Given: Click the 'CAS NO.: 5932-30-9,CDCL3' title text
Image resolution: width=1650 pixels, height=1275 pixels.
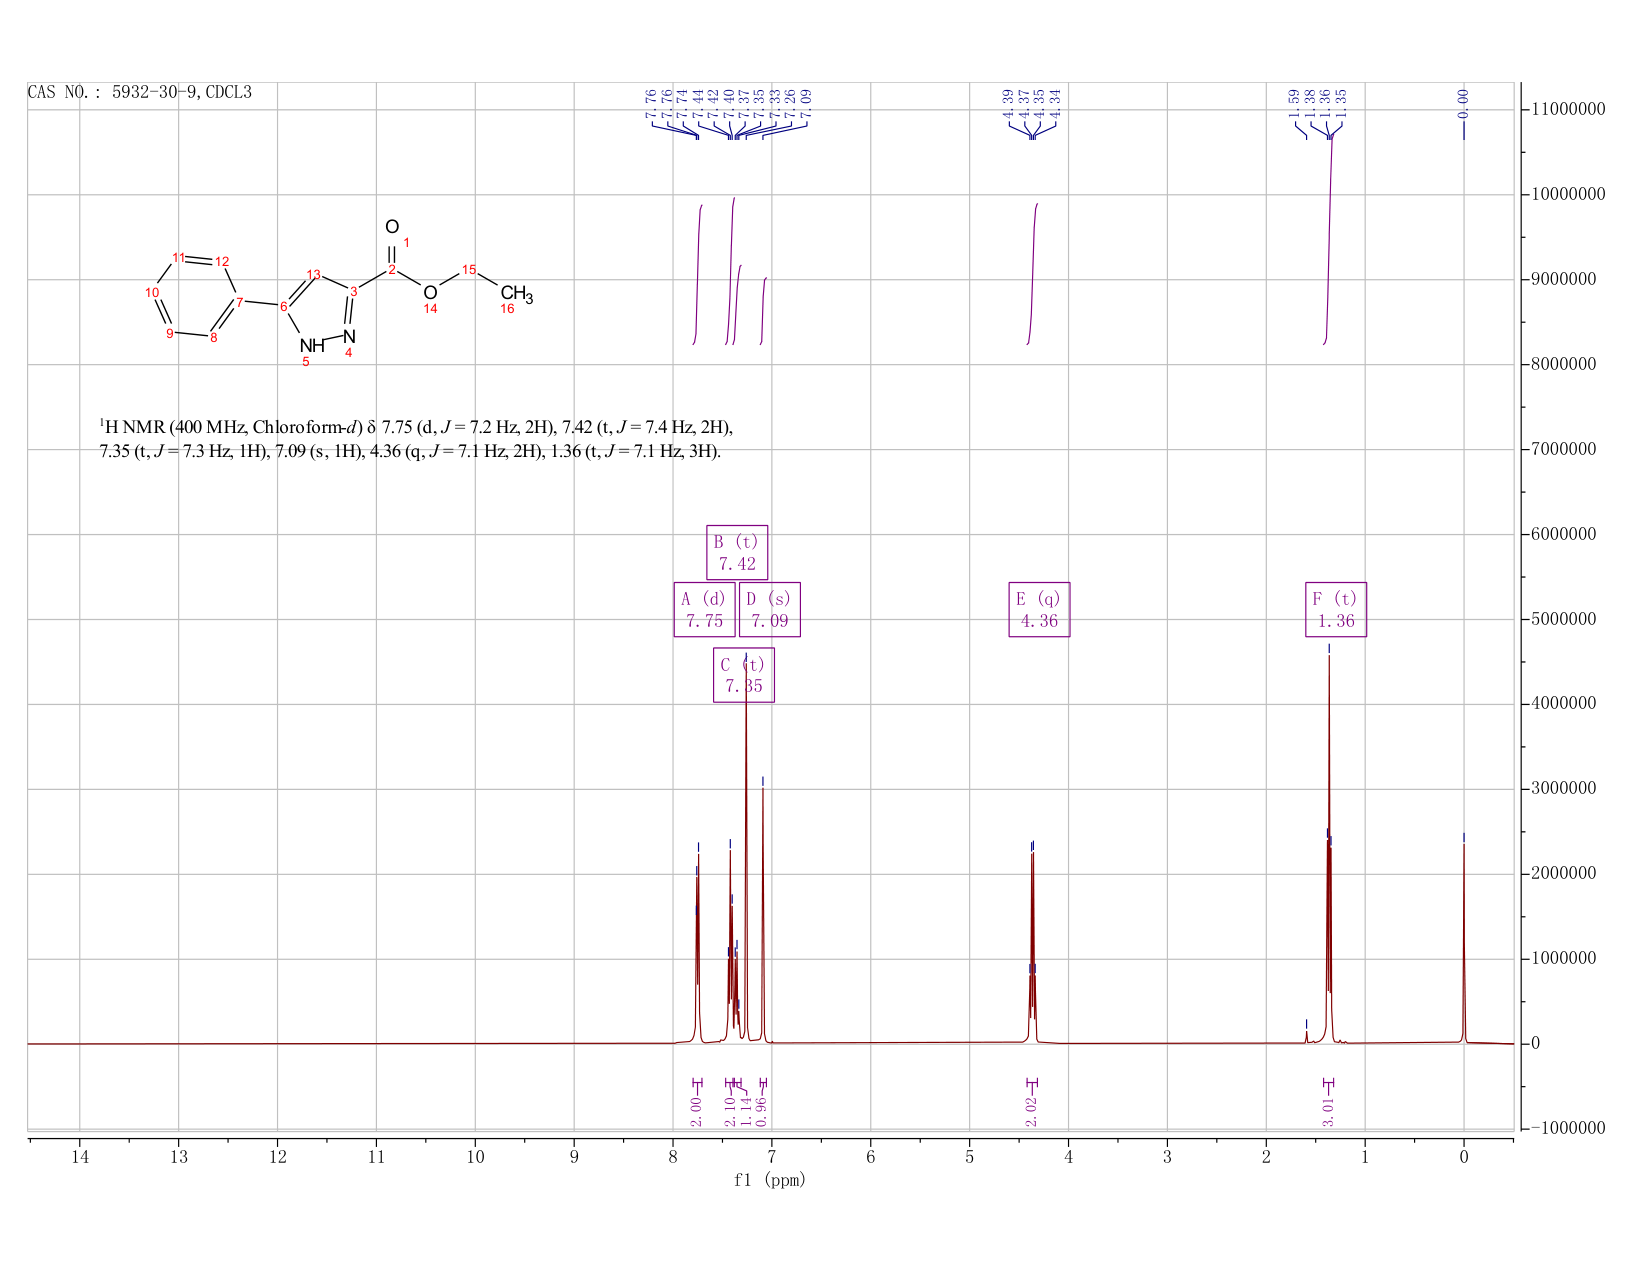Looking at the screenshot, I should (x=140, y=93).
